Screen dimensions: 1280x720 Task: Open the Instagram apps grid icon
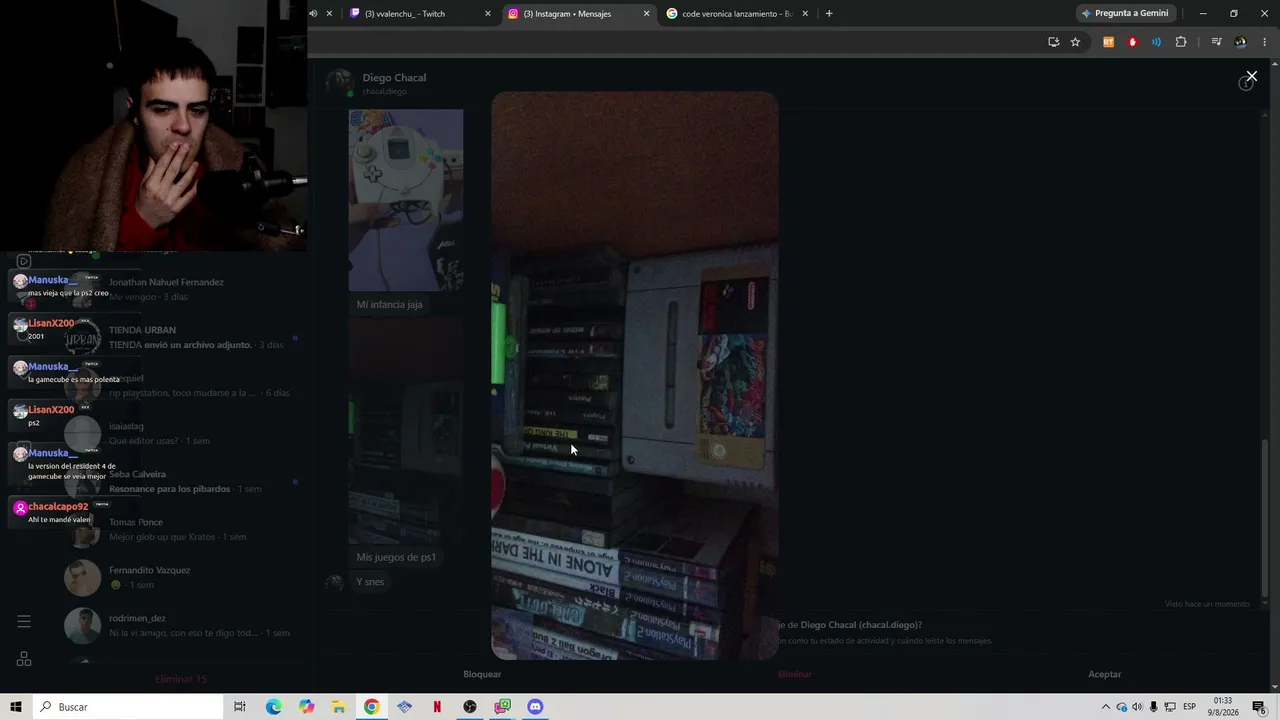[x=24, y=659]
